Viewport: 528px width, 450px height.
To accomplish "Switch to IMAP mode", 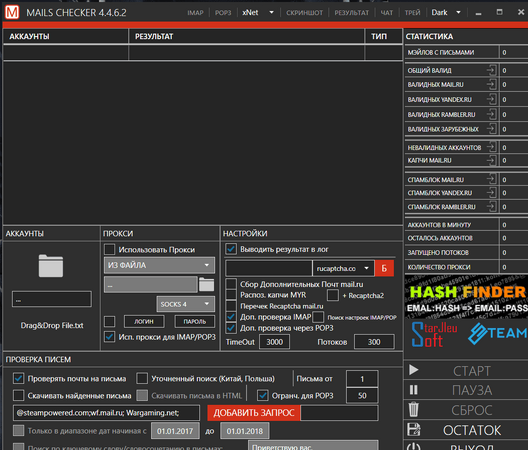I will tap(195, 13).
